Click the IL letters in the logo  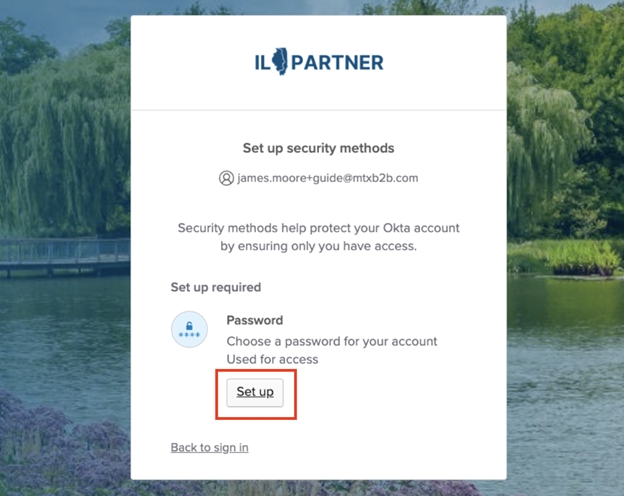(262, 63)
